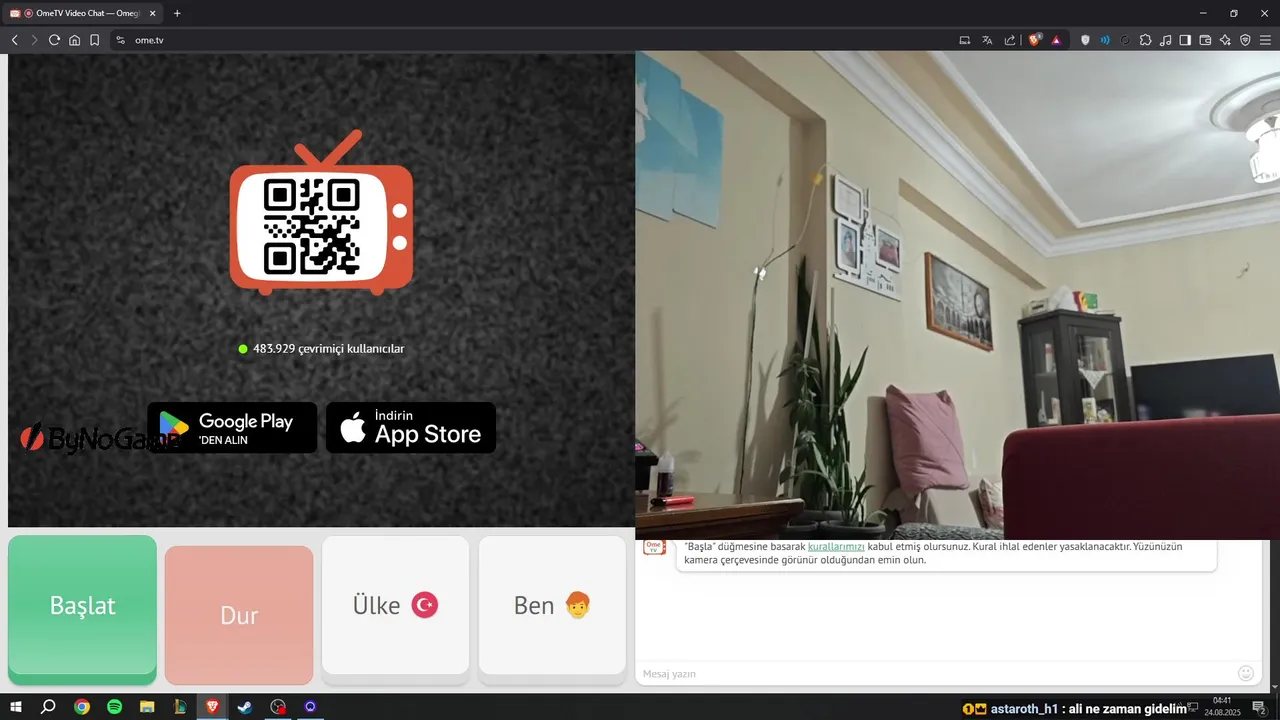Click the taskbar clock showing 04:41
Image resolution: width=1280 pixels, height=720 pixels.
coord(1222,707)
